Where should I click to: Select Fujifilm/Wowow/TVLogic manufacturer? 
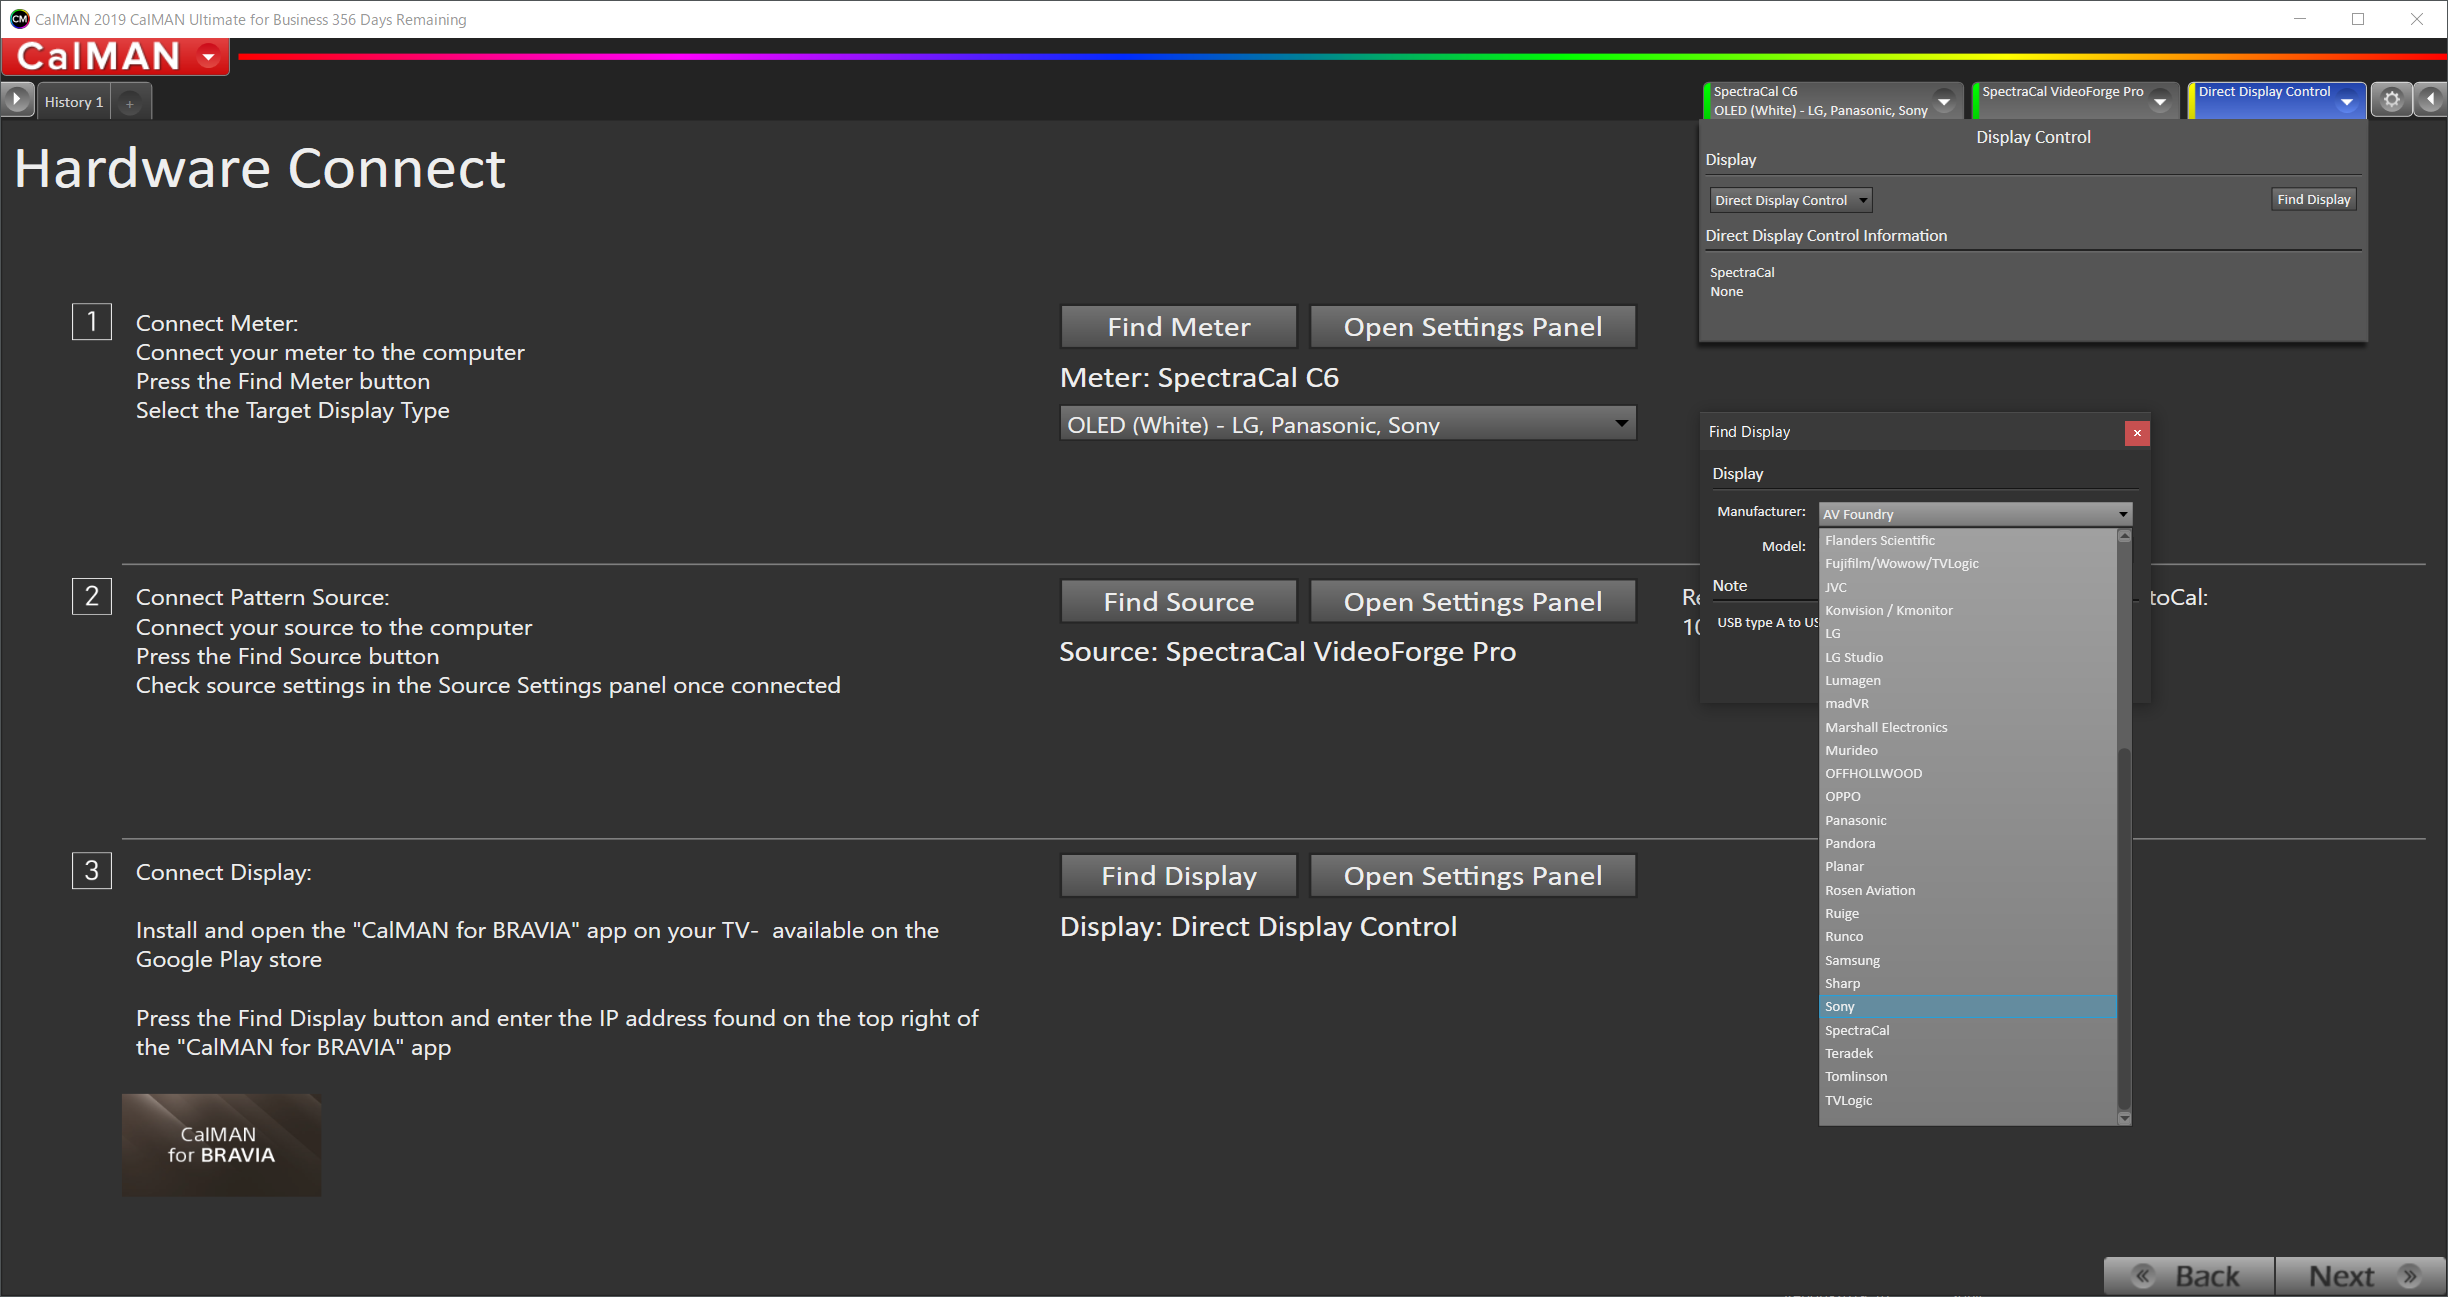tap(1968, 563)
